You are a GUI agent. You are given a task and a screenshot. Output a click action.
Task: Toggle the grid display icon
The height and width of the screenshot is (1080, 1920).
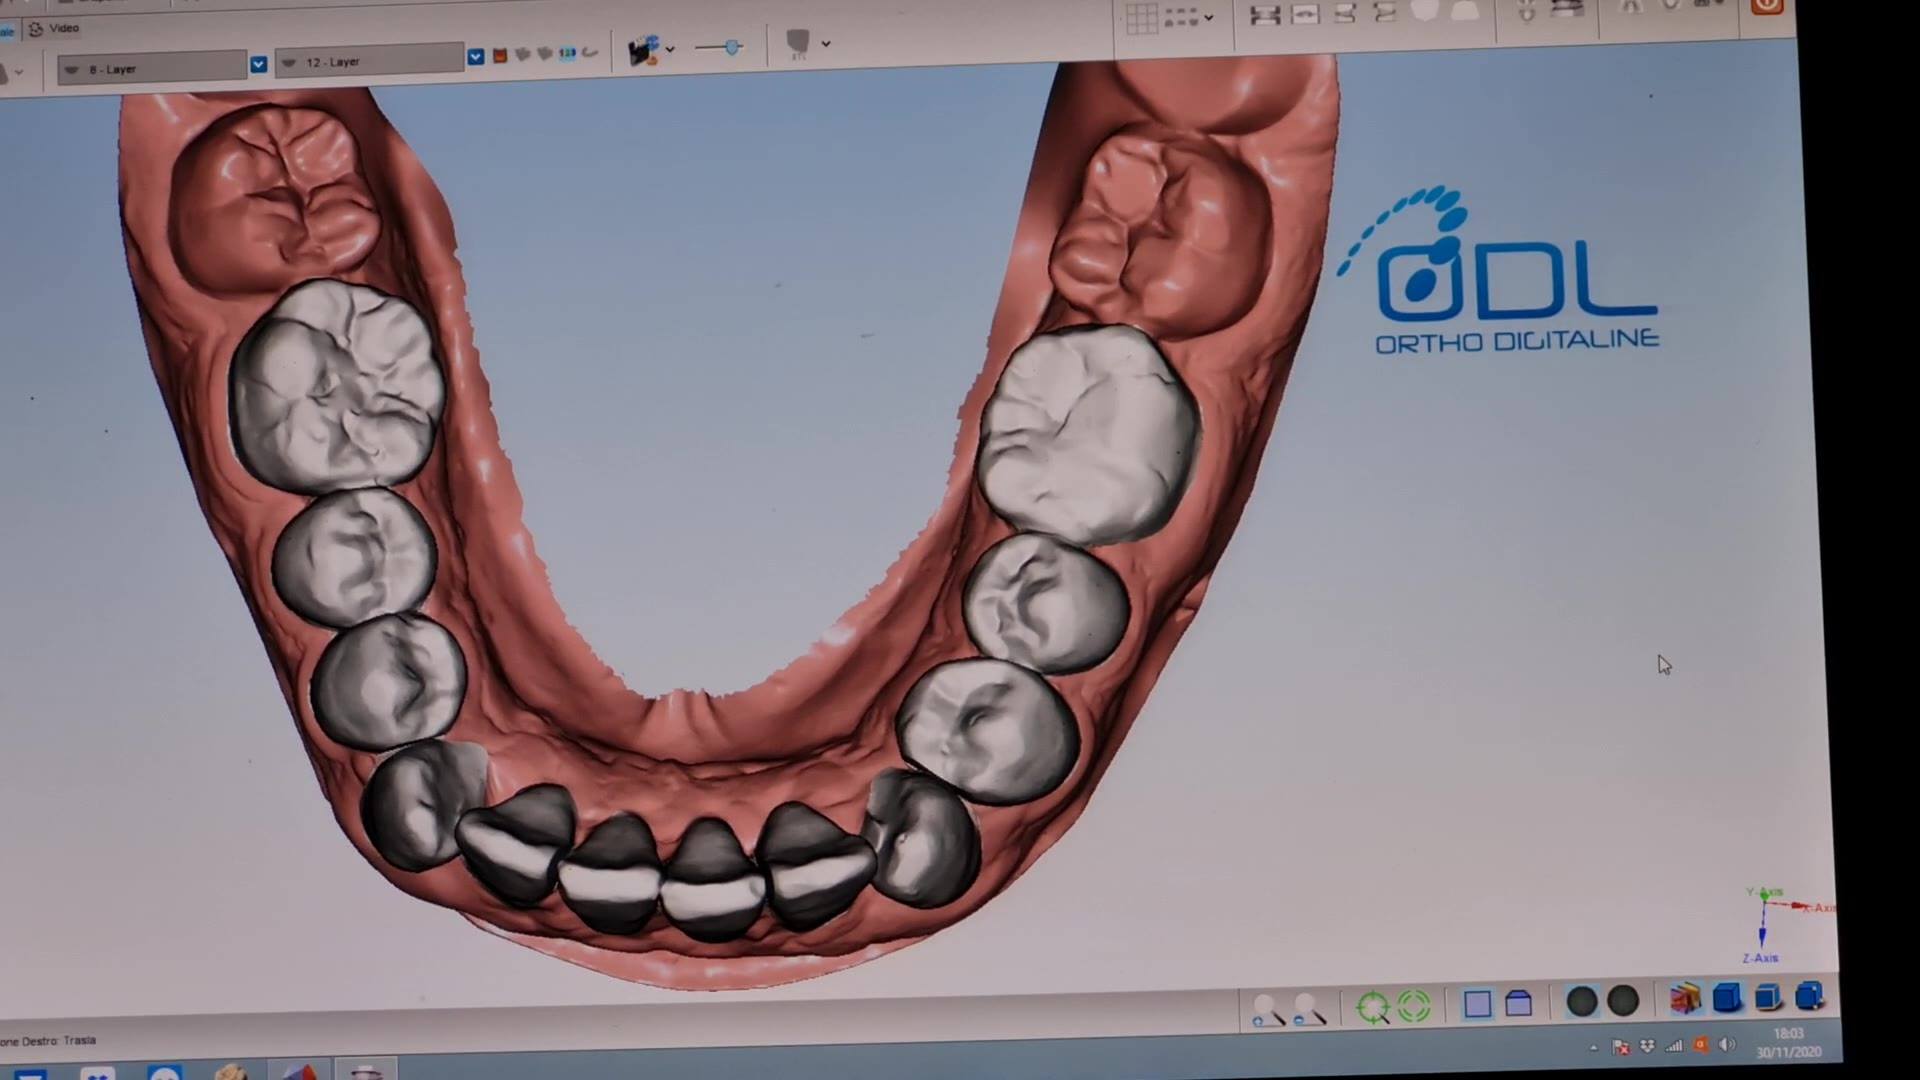coord(1141,18)
